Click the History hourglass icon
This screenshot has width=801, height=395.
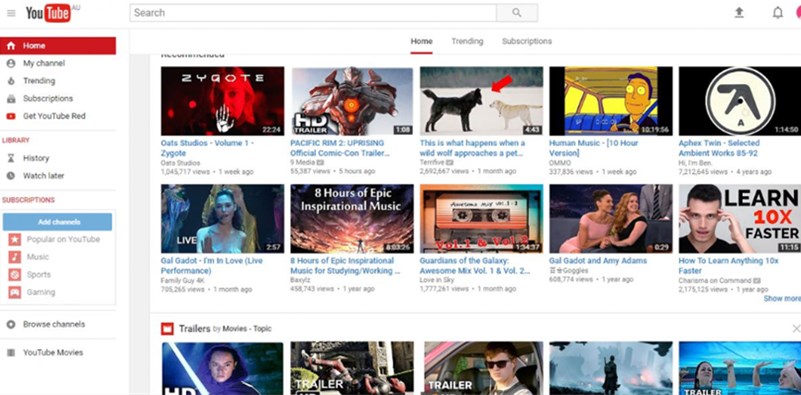(x=11, y=158)
